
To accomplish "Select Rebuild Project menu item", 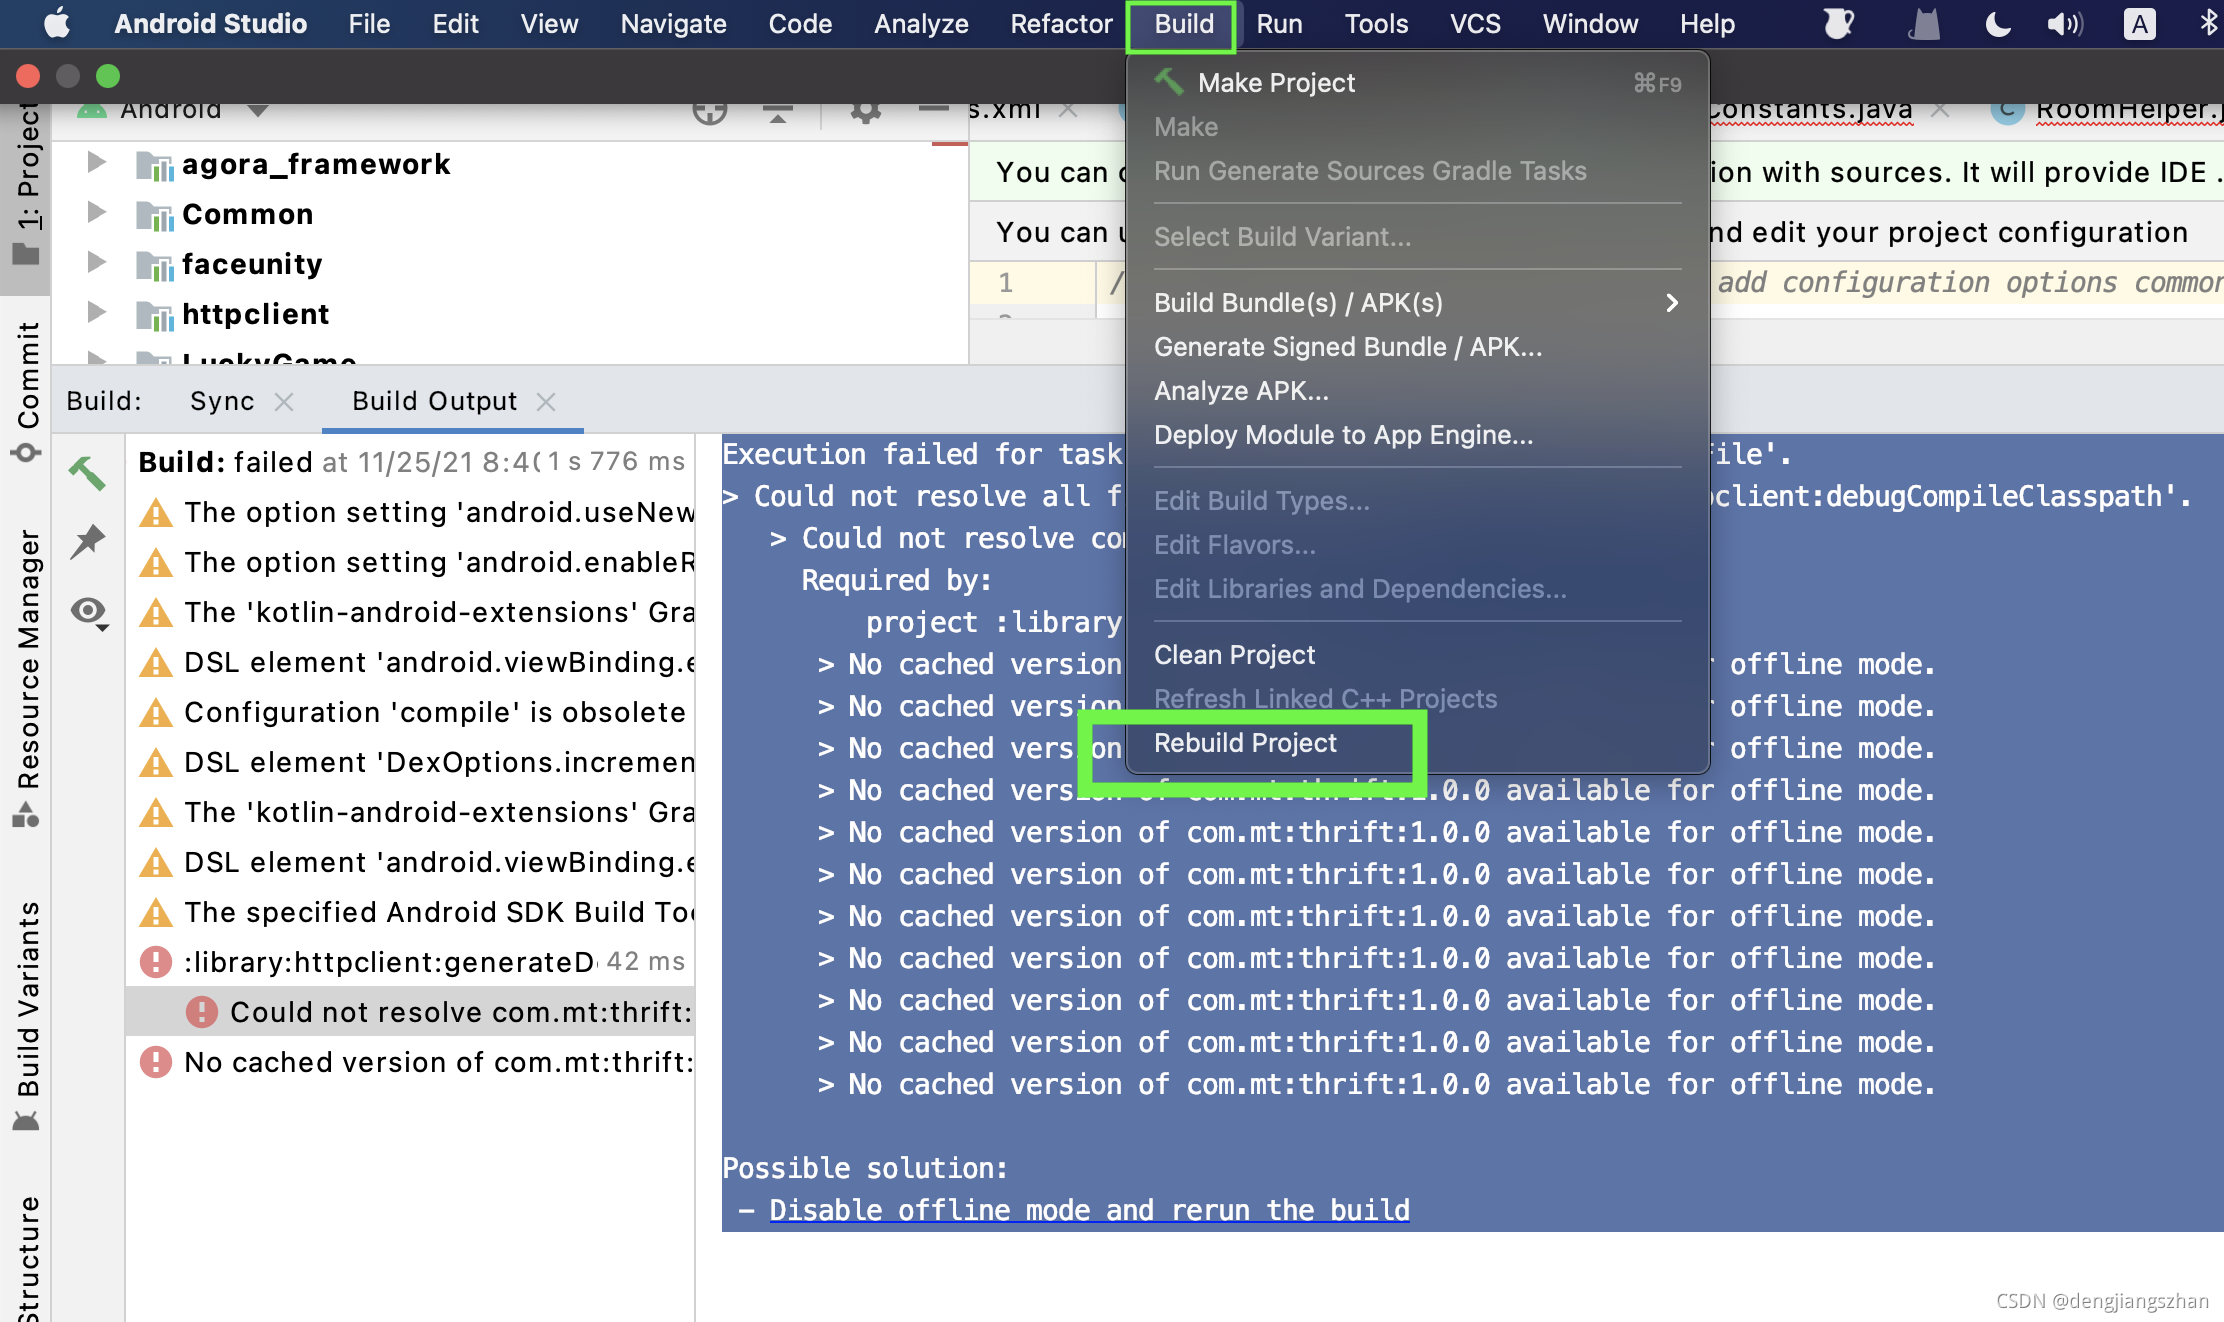I will pos(1245,743).
